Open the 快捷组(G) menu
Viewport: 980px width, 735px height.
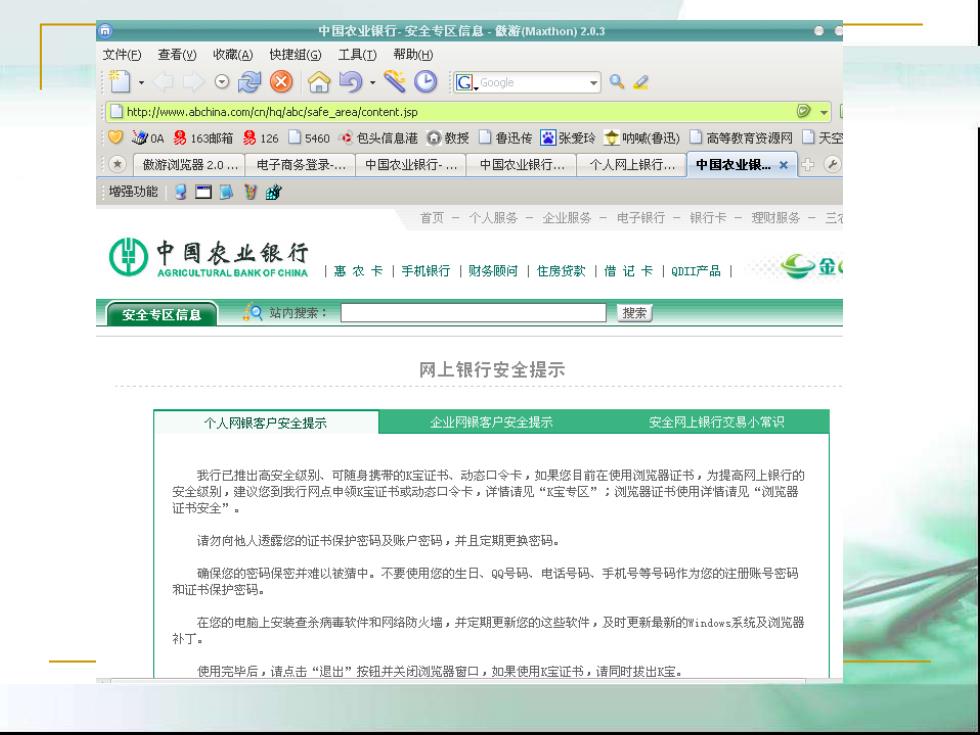(295, 55)
